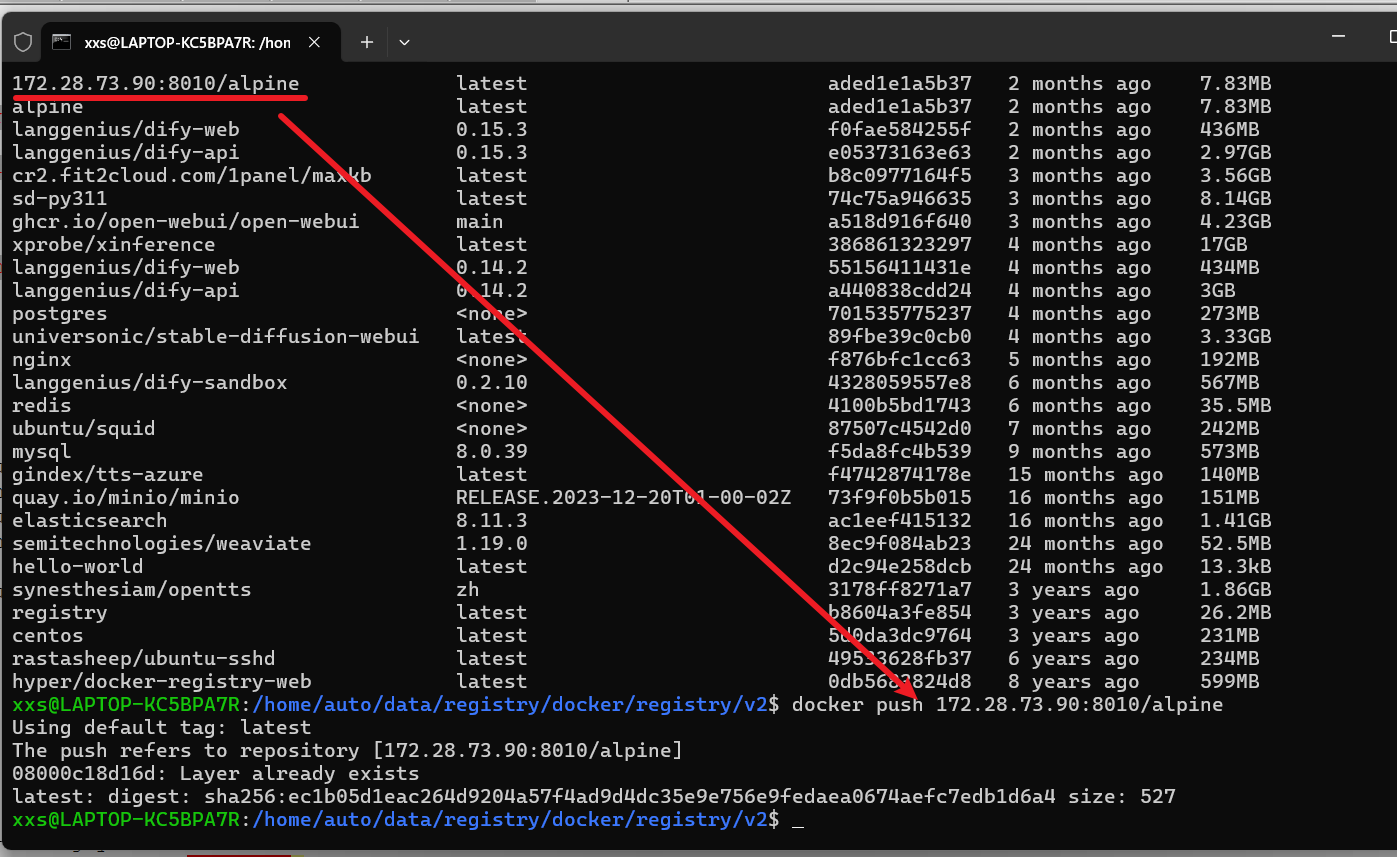Click the hello-world image name
Screen dimensions: 1397x857
click(x=77, y=567)
